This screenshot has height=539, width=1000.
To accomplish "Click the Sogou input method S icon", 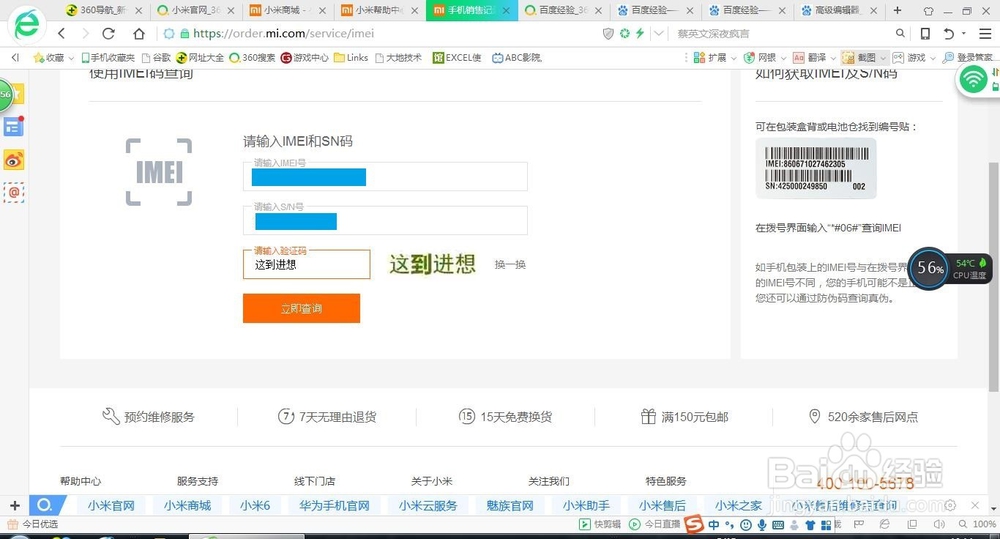I will (x=694, y=524).
